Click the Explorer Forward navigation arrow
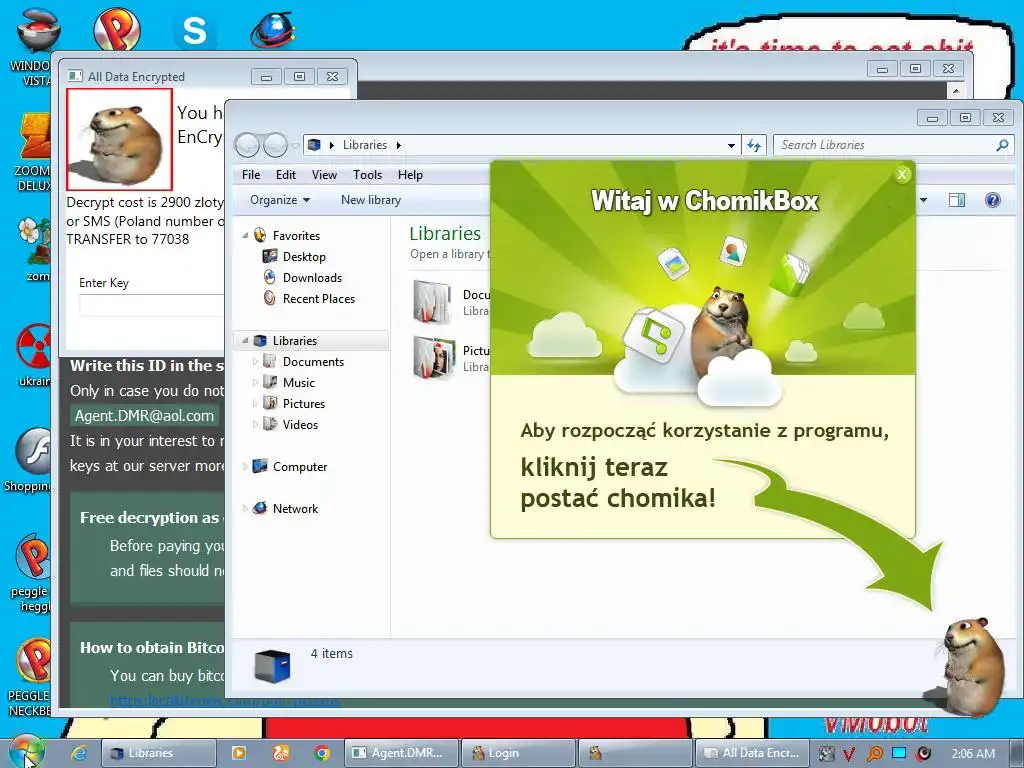The image size is (1024, 768). click(275, 144)
